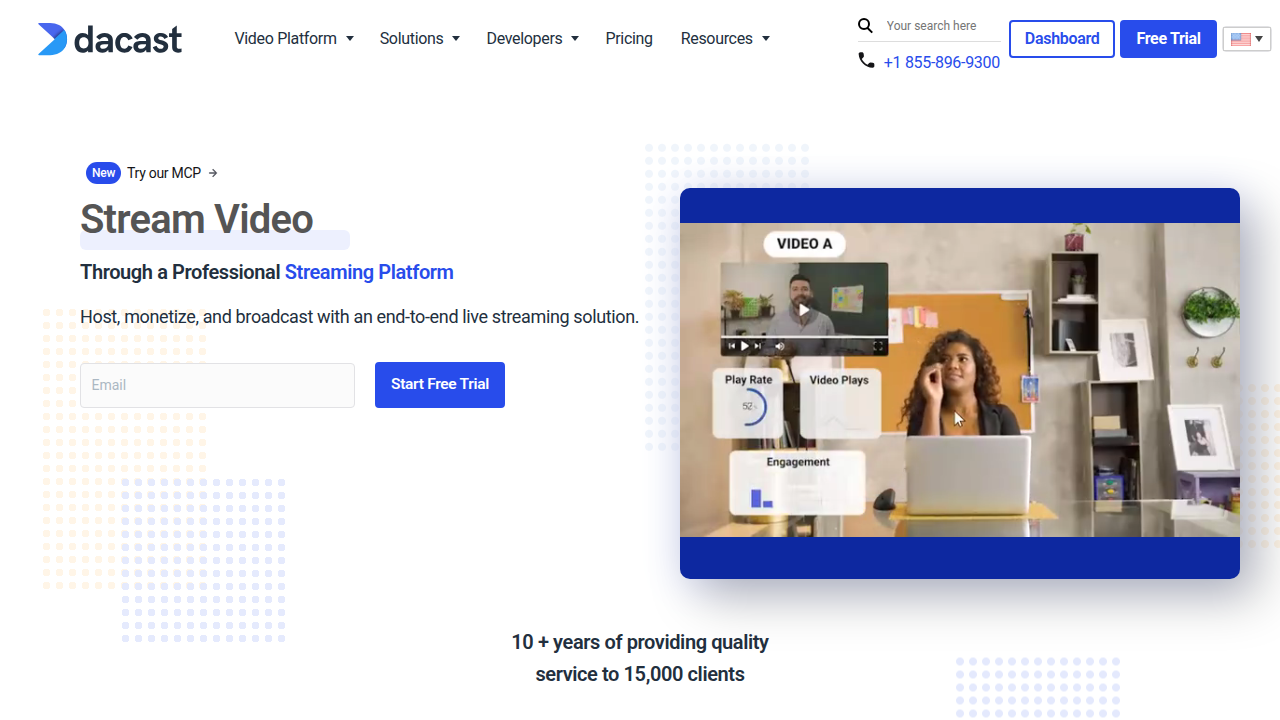Click the "Stream Video" heading
1280x720 pixels.
click(197, 219)
